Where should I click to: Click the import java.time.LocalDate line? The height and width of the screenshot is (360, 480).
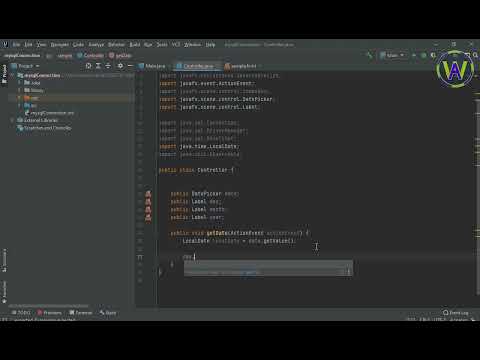point(199,146)
